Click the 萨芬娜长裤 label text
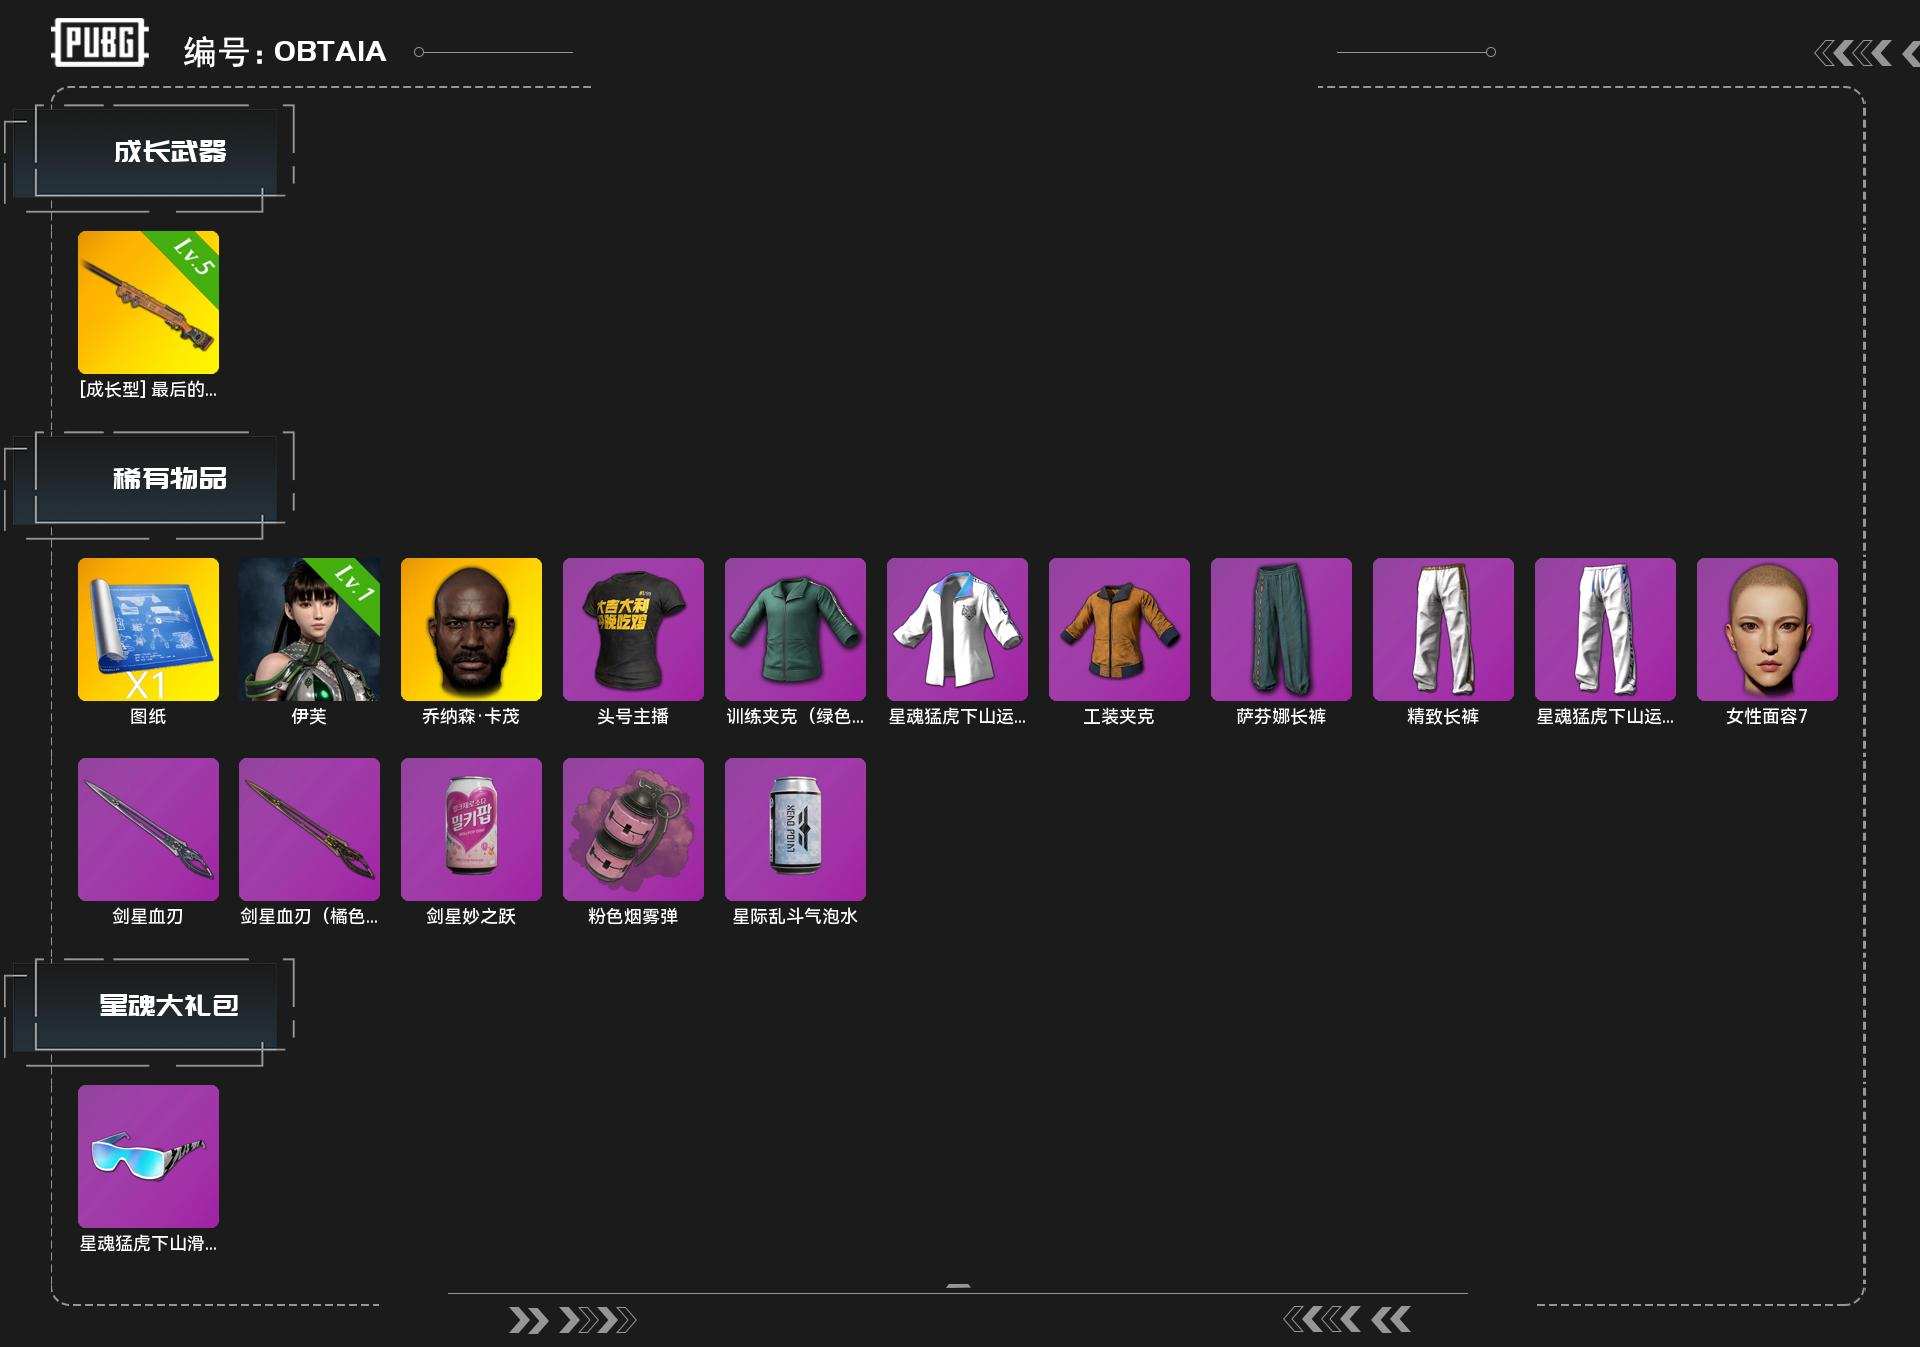The image size is (1920, 1347). click(1281, 716)
